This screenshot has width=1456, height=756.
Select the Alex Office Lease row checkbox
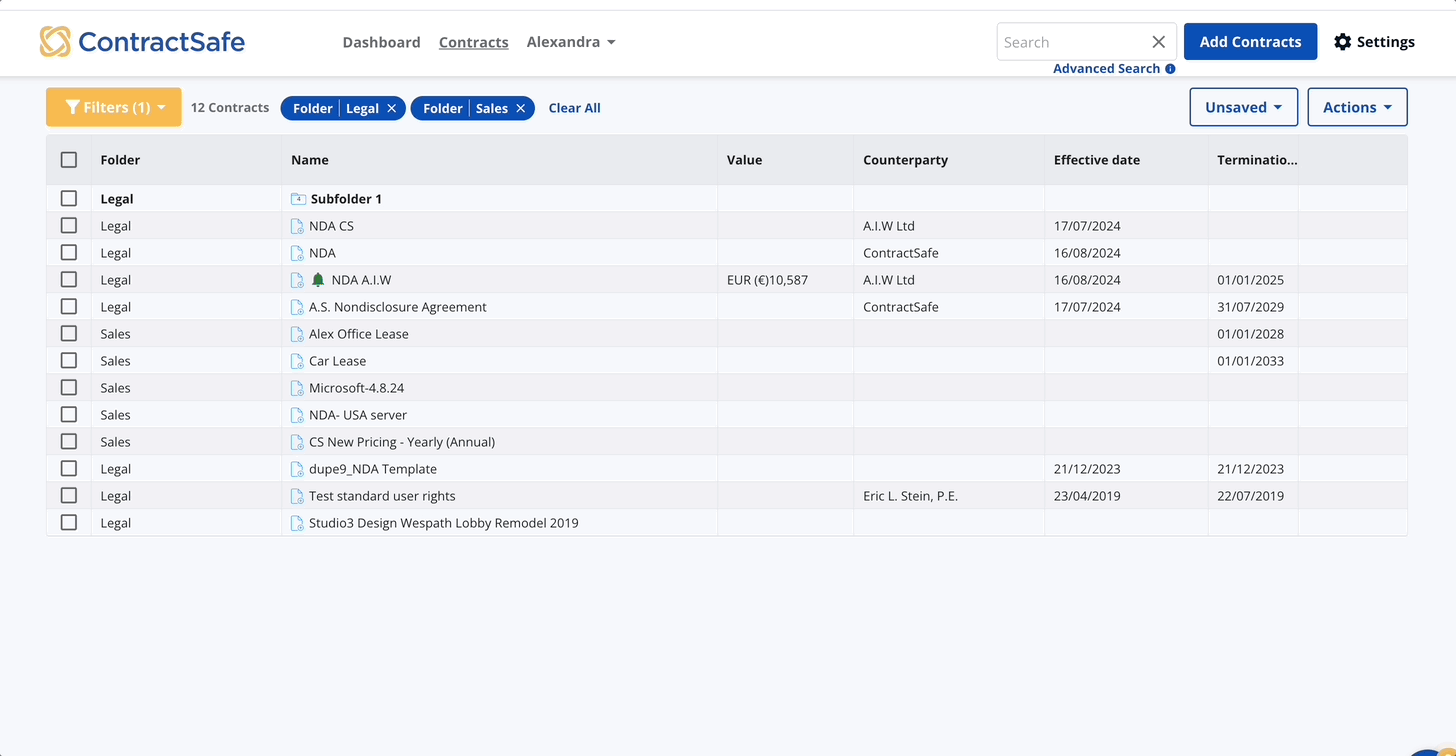[x=69, y=334]
